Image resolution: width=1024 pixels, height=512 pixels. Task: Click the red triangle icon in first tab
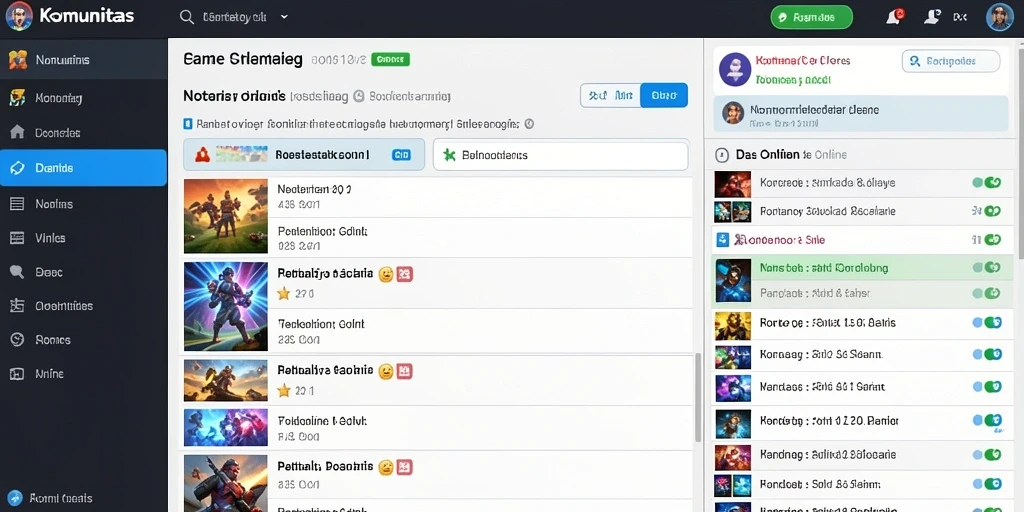(x=201, y=155)
